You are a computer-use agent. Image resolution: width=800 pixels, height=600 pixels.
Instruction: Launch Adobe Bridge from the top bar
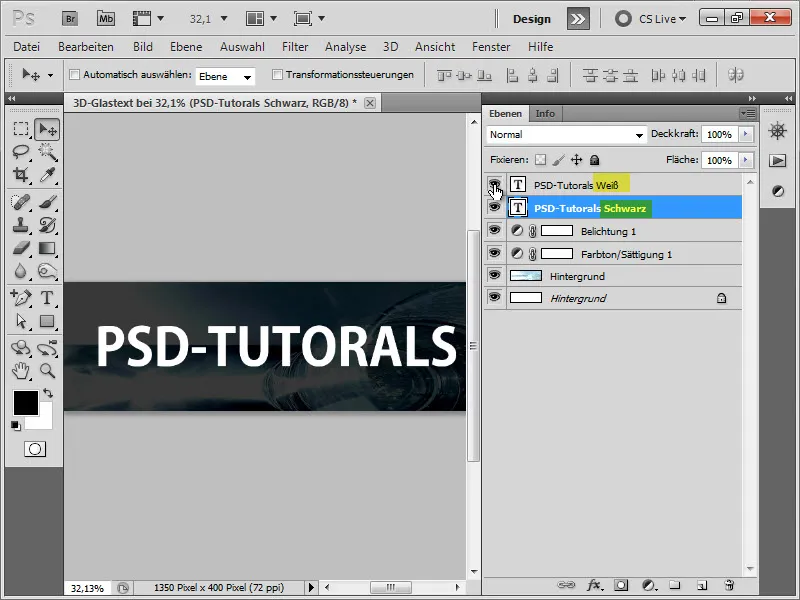[71, 18]
